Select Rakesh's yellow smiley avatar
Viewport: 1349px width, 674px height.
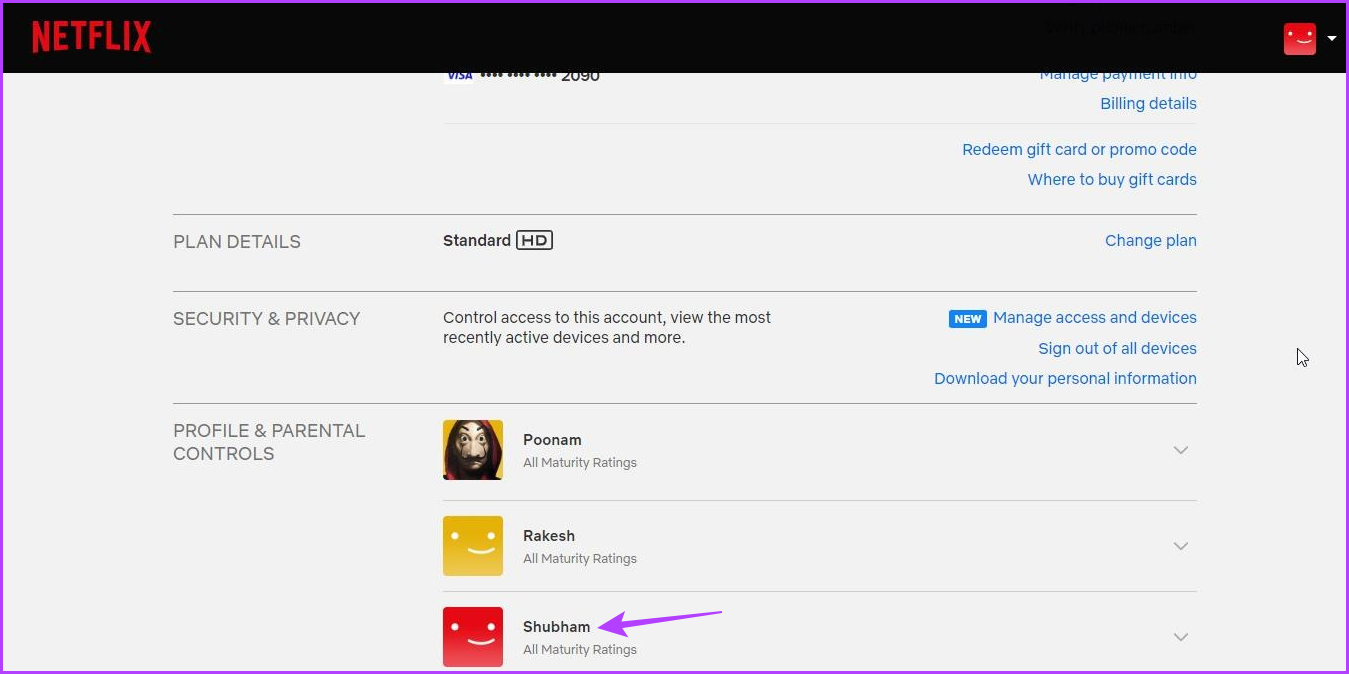473,546
